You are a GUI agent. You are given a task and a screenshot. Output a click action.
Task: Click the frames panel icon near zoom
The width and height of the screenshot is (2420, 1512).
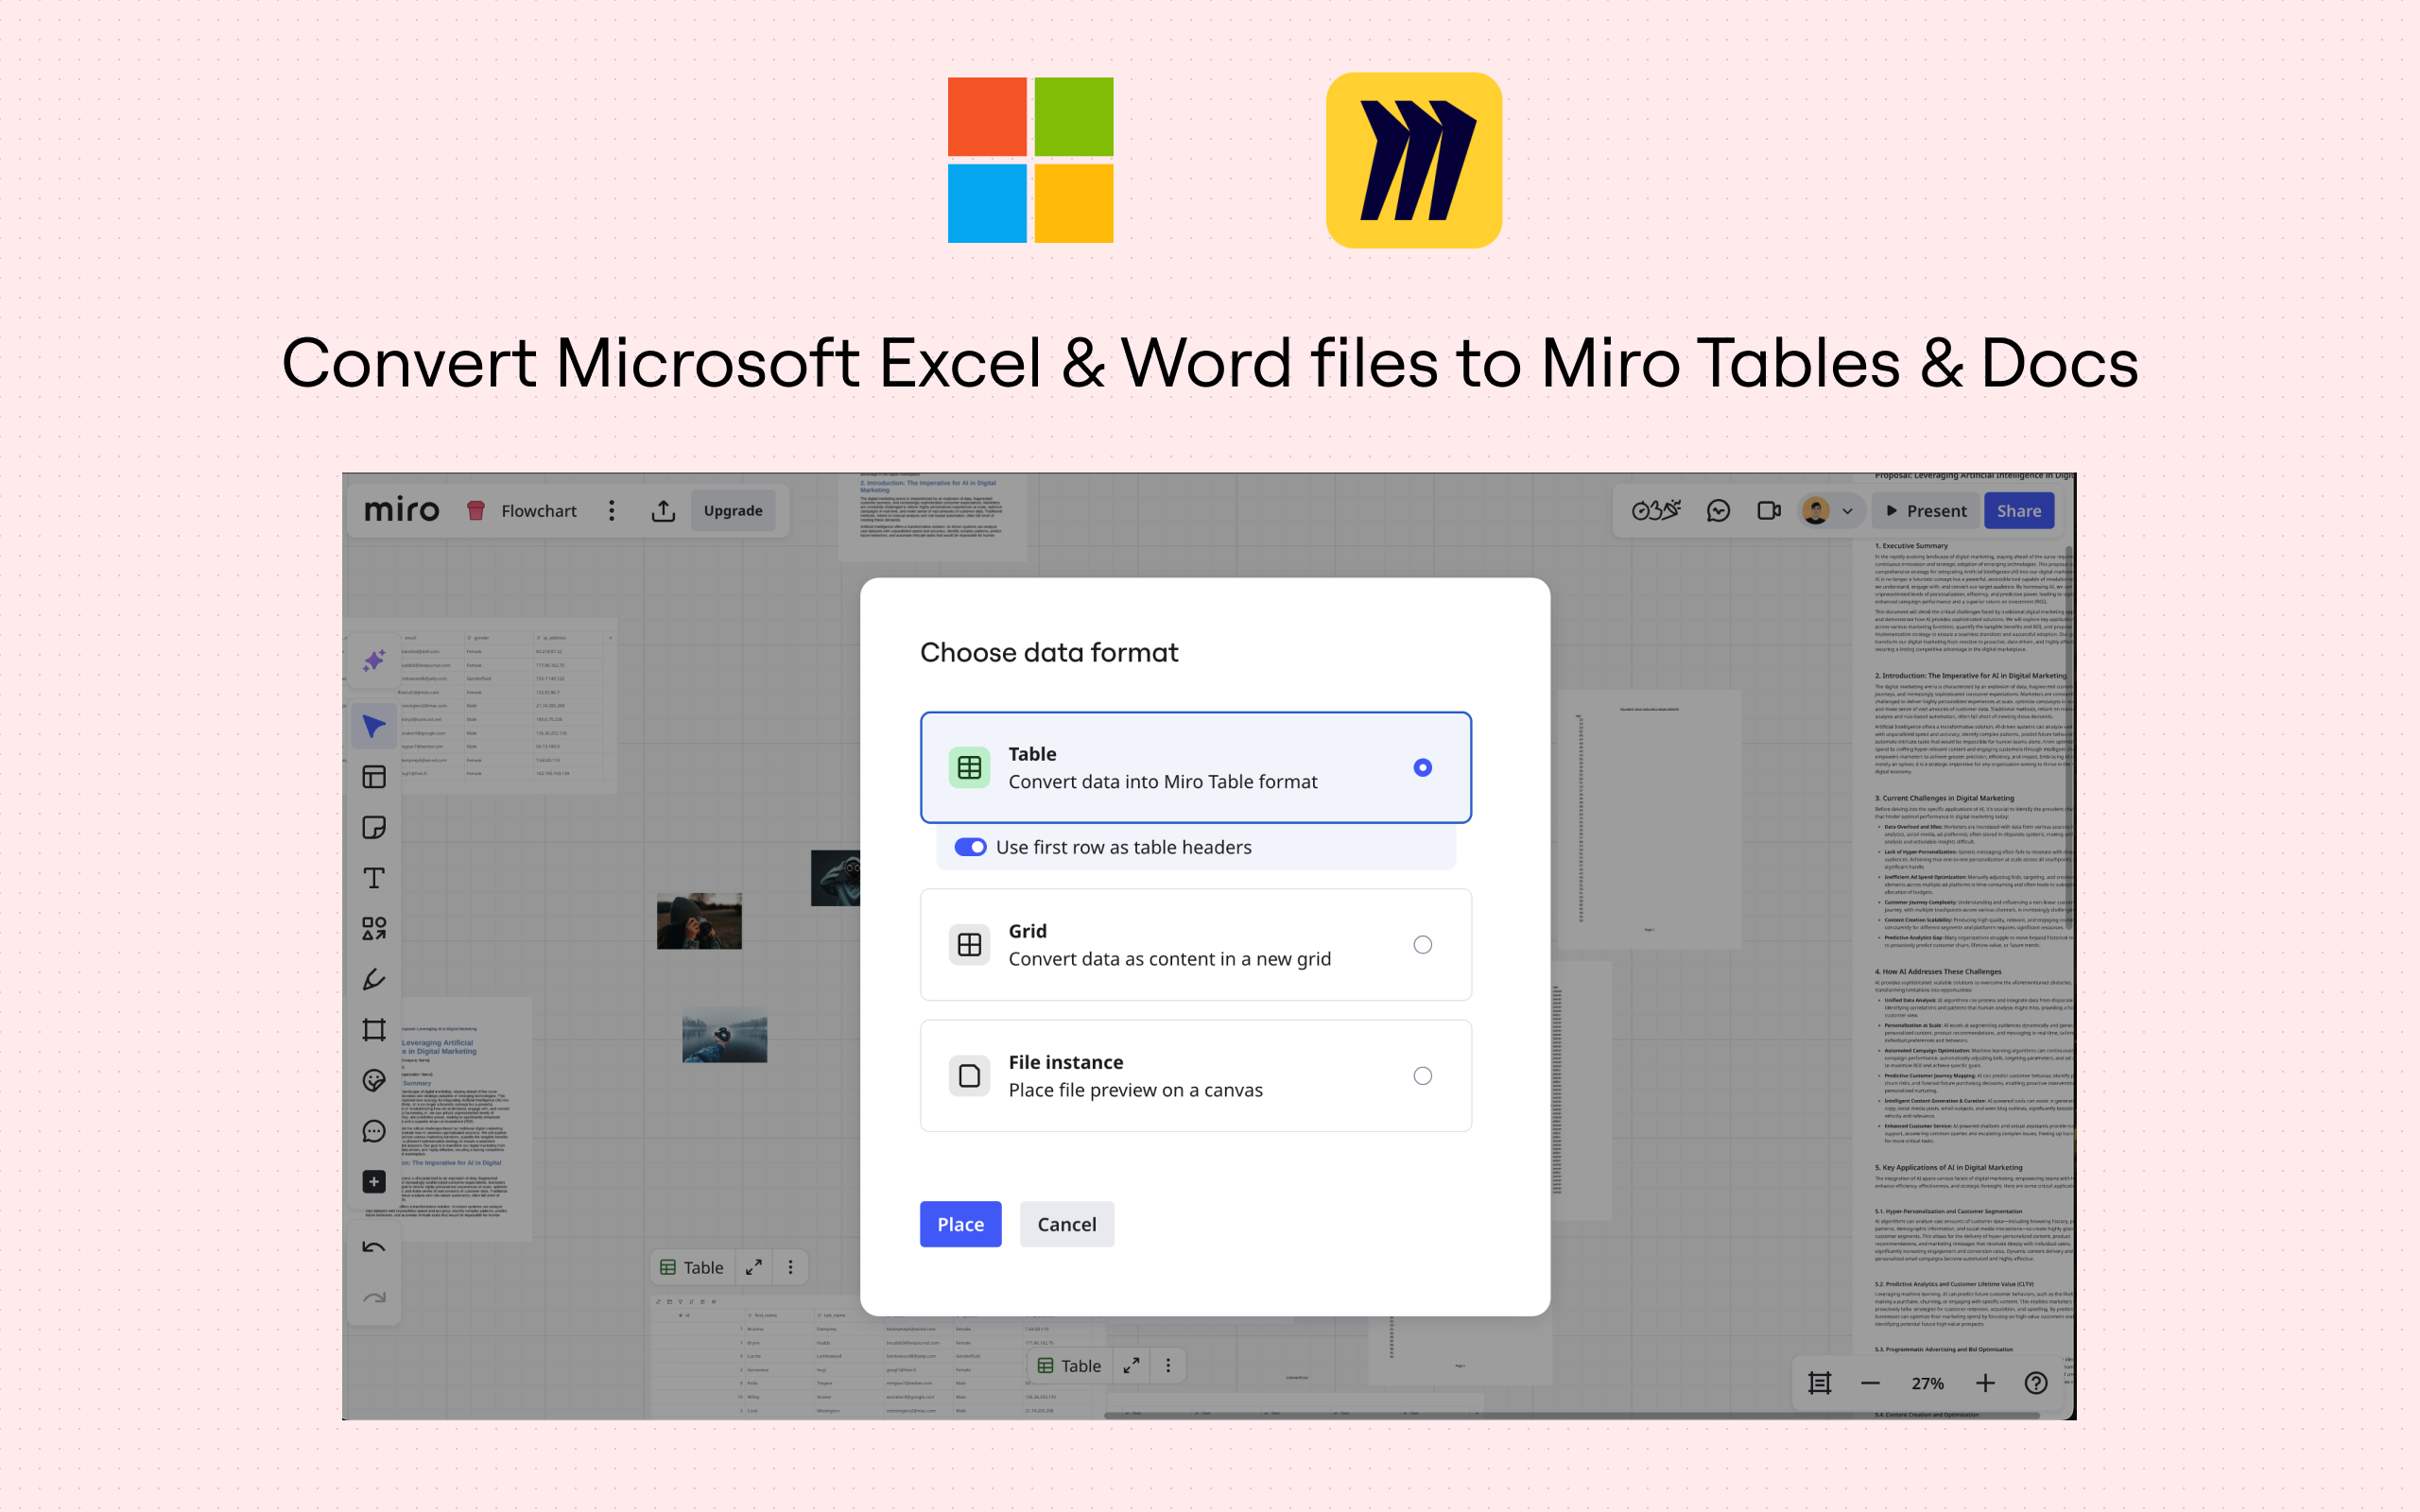click(1819, 1383)
